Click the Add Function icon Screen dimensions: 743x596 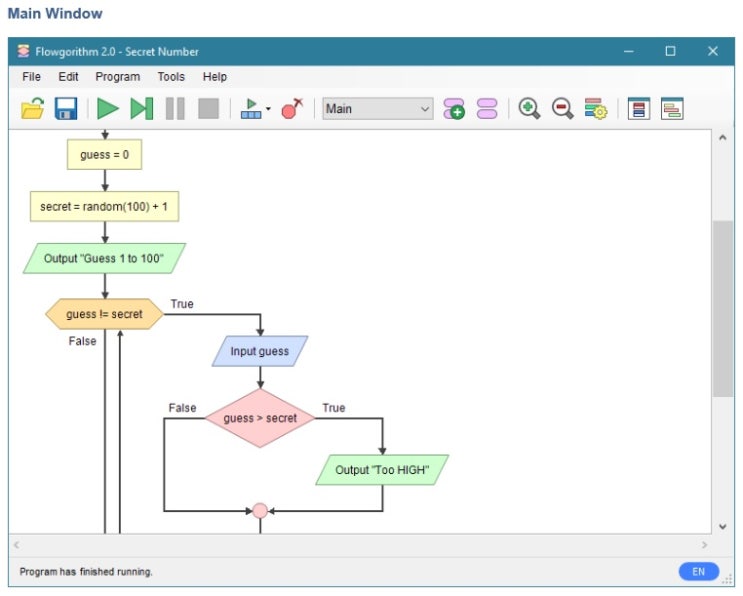[454, 109]
